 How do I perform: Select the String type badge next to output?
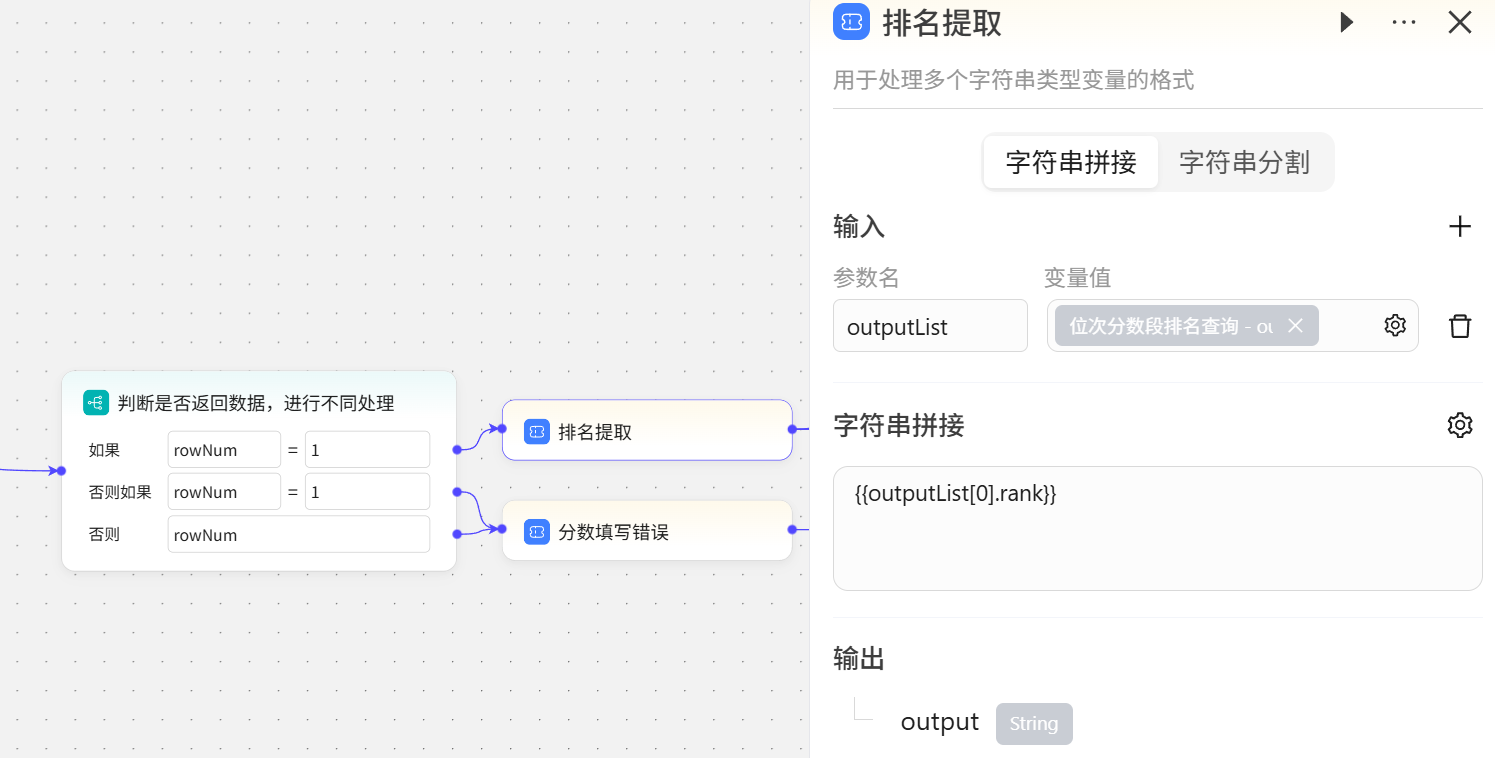1034,723
